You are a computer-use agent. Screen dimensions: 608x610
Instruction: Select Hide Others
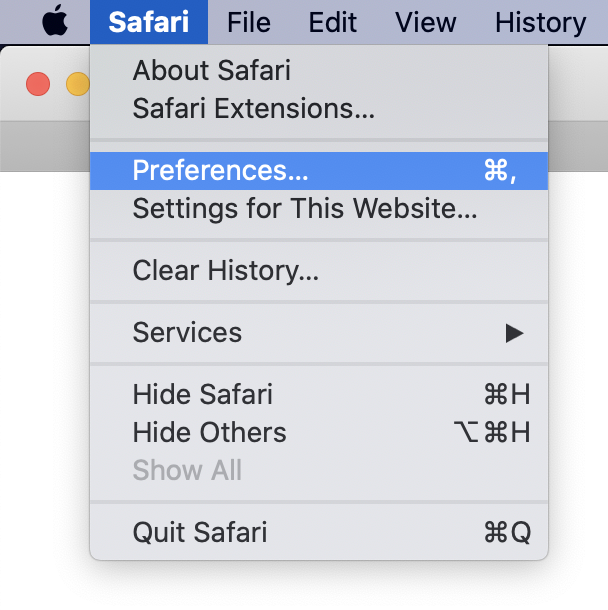tap(209, 432)
